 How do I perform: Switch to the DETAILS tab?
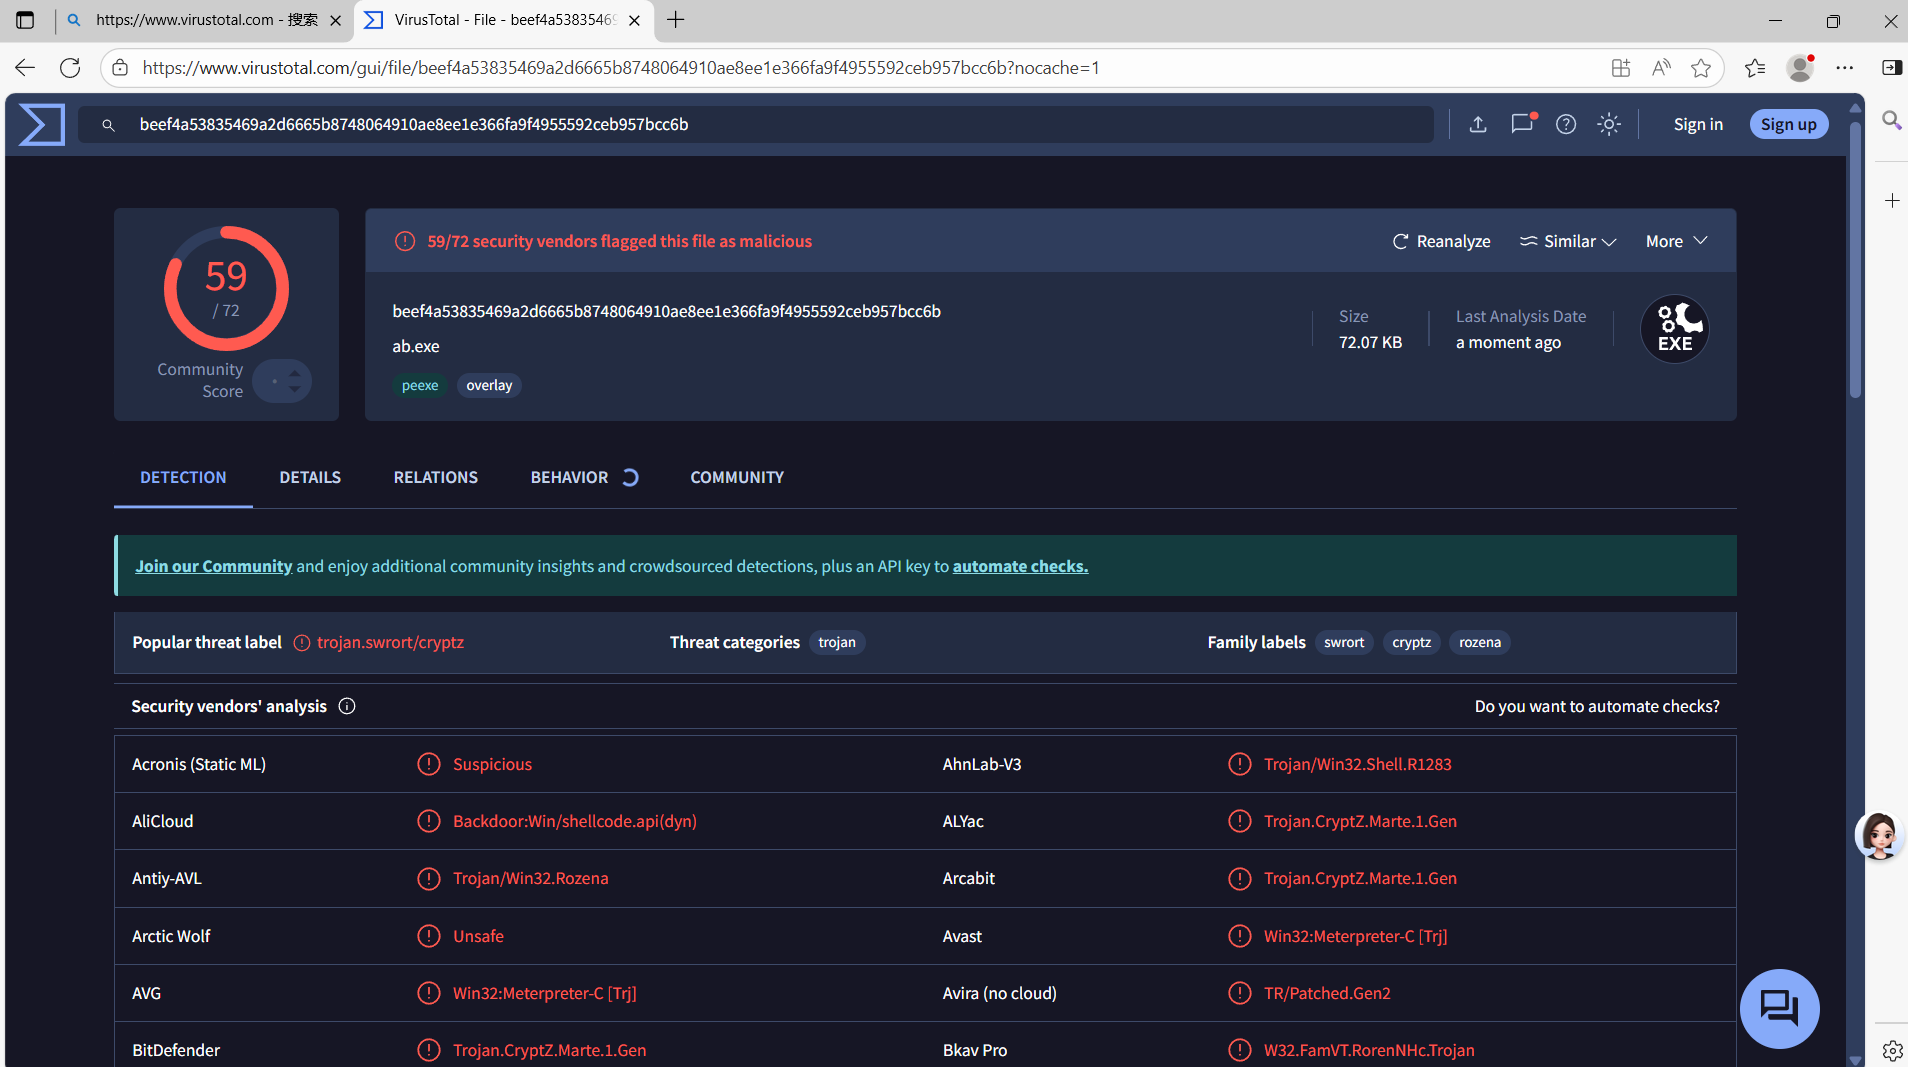coord(310,477)
